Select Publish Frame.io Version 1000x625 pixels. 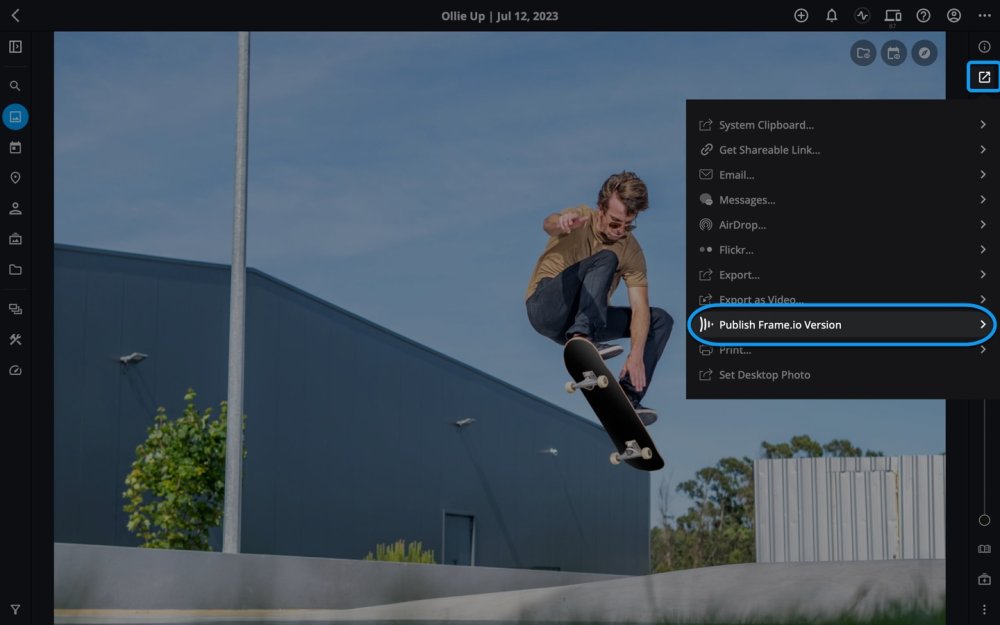point(842,325)
